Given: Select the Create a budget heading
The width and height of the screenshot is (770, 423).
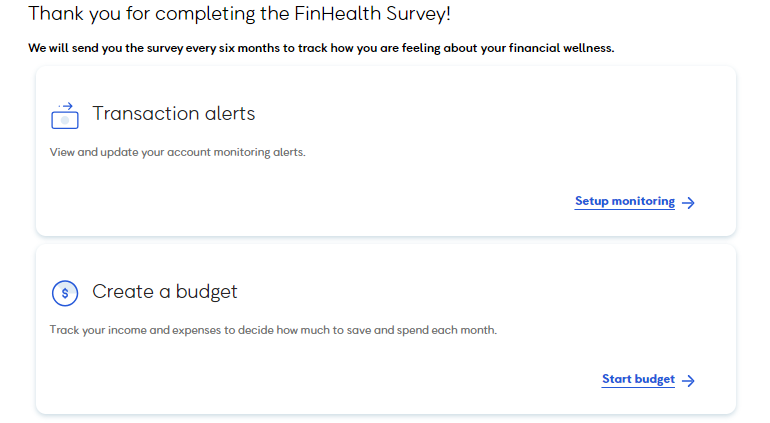Looking at the screenshot, I should 164,292.
